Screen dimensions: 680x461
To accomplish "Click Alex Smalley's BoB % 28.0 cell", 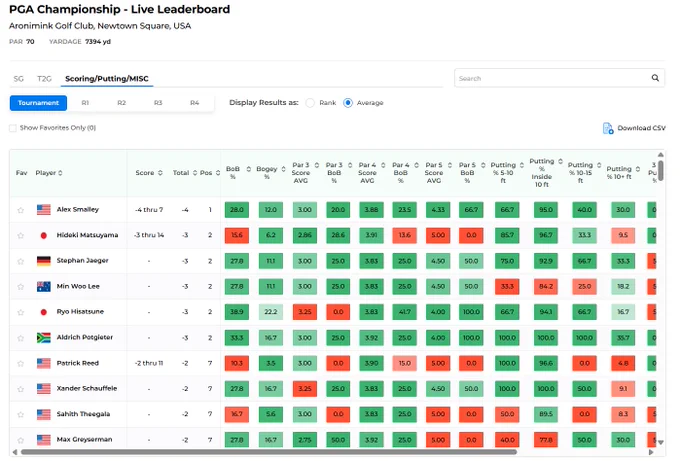I will tap(237, 210).
